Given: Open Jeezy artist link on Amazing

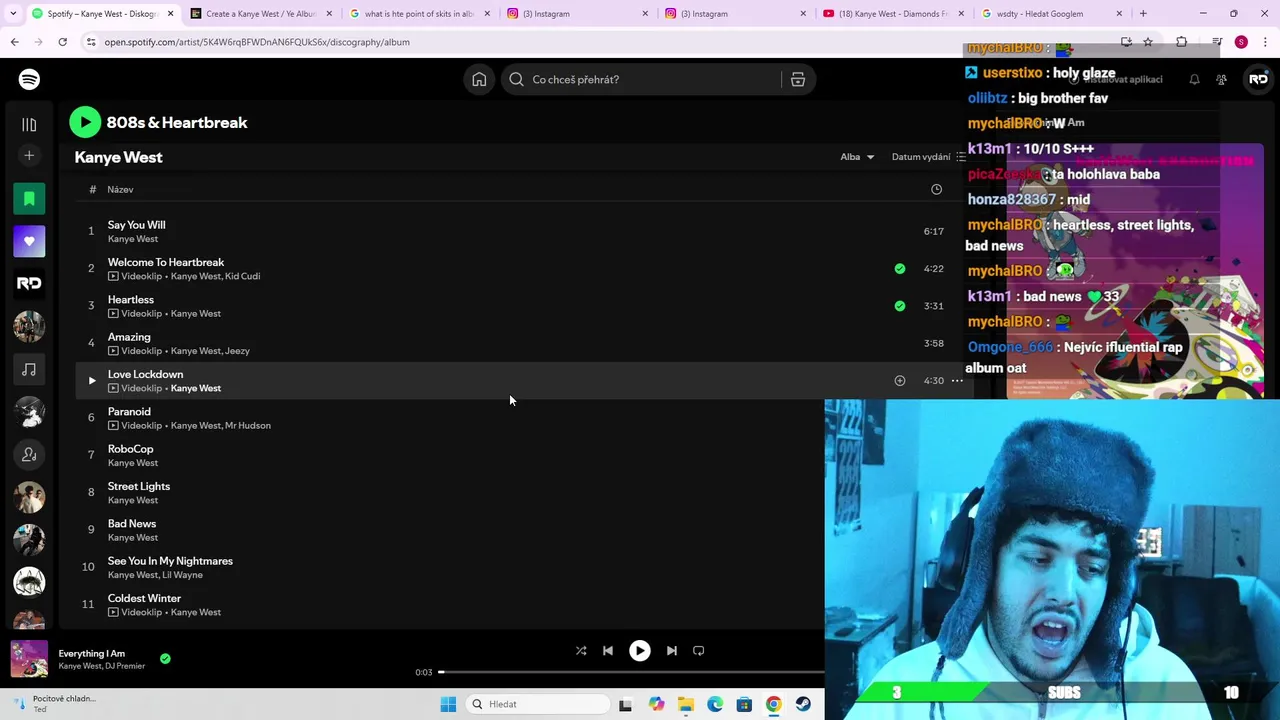Looking at the screenshot, I should pos(238,351).
